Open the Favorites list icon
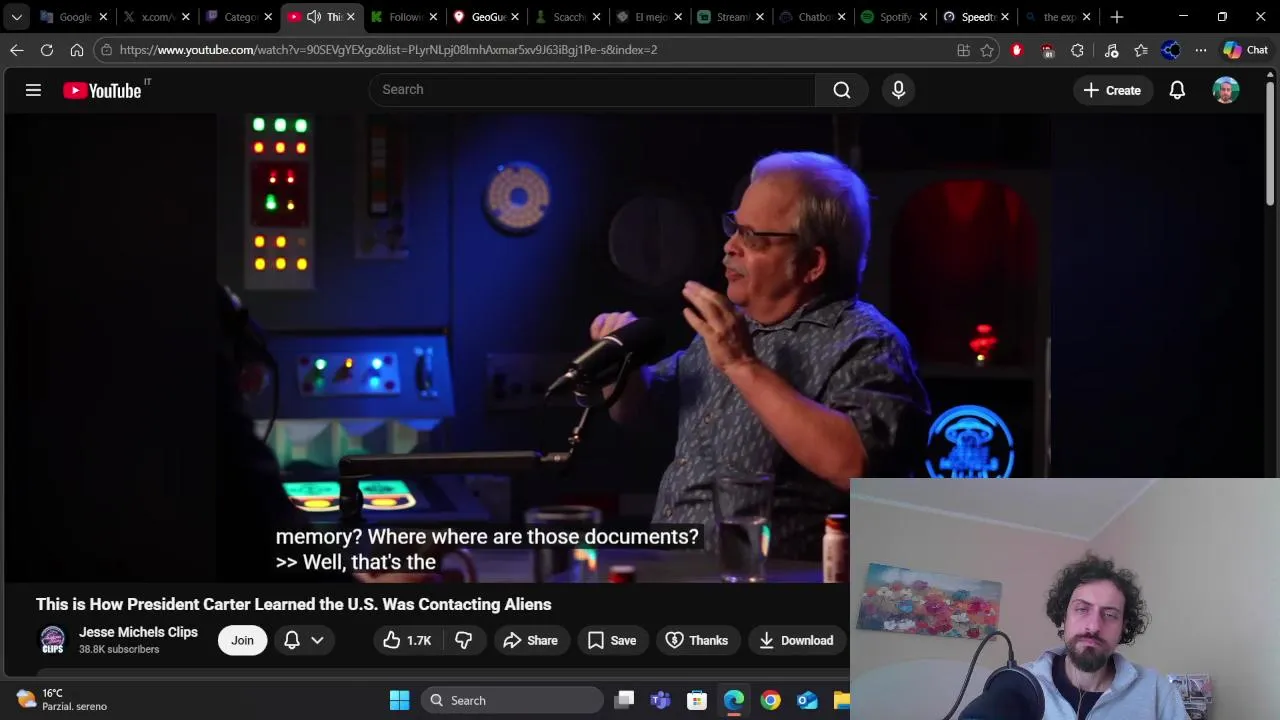Viewport: 1280px width, 720px height. tap(1141, 50)
